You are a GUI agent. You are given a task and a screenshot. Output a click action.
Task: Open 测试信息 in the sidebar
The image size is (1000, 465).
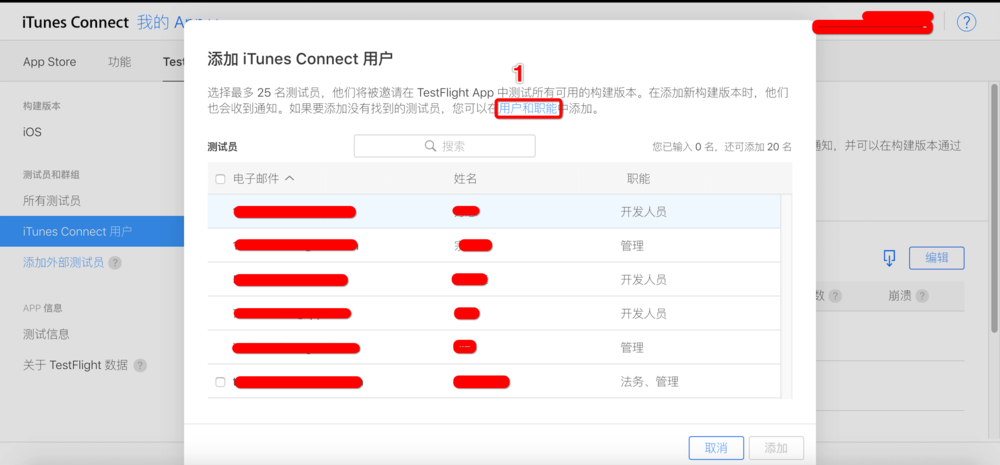pyautogui.click(x=46, y=334)
